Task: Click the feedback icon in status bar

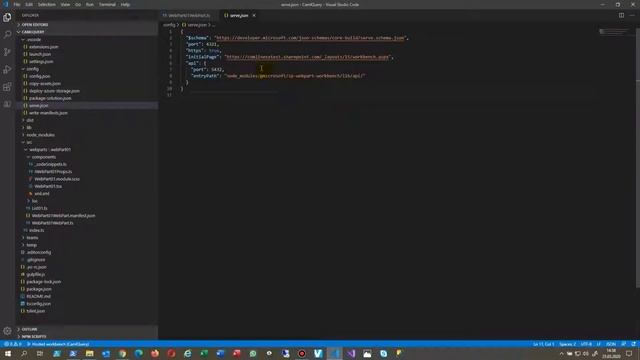Action: (x=624, y=344)
